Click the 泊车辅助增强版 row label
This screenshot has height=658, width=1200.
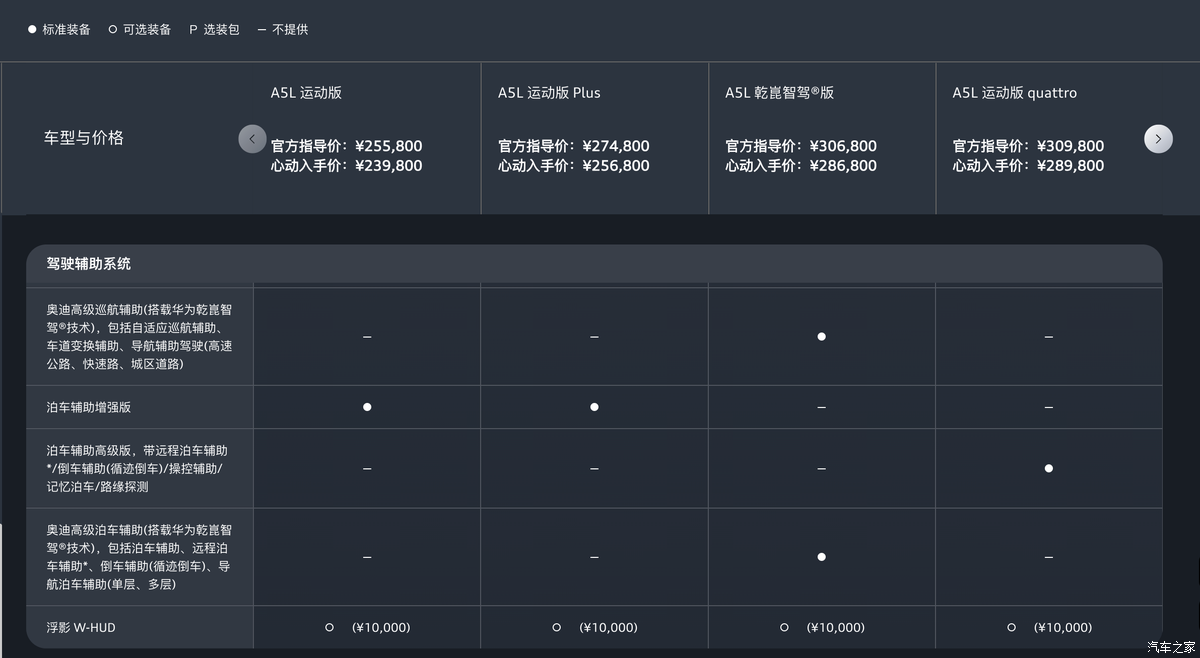click(88, 408)
